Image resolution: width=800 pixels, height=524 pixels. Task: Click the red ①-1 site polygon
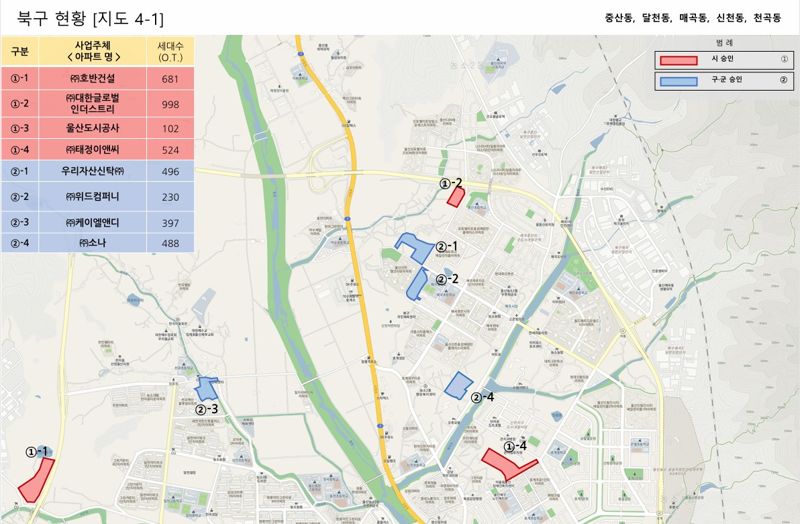point(38,480)
